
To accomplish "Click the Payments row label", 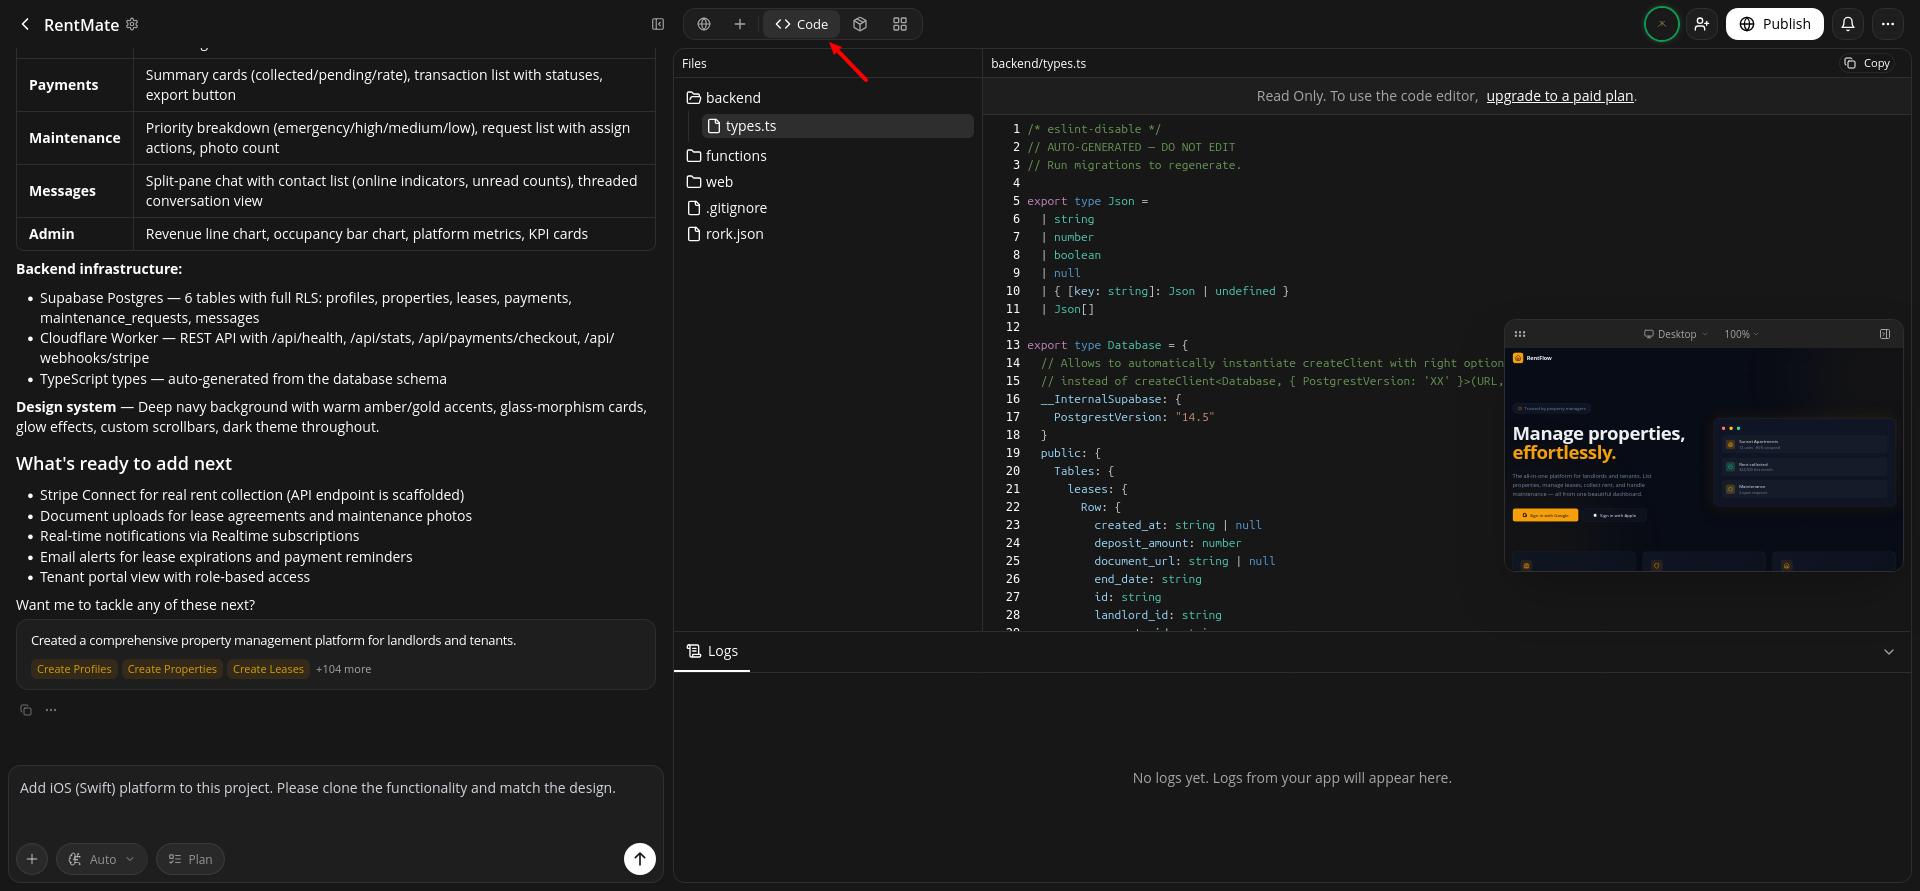I will (x=64, y=85).
